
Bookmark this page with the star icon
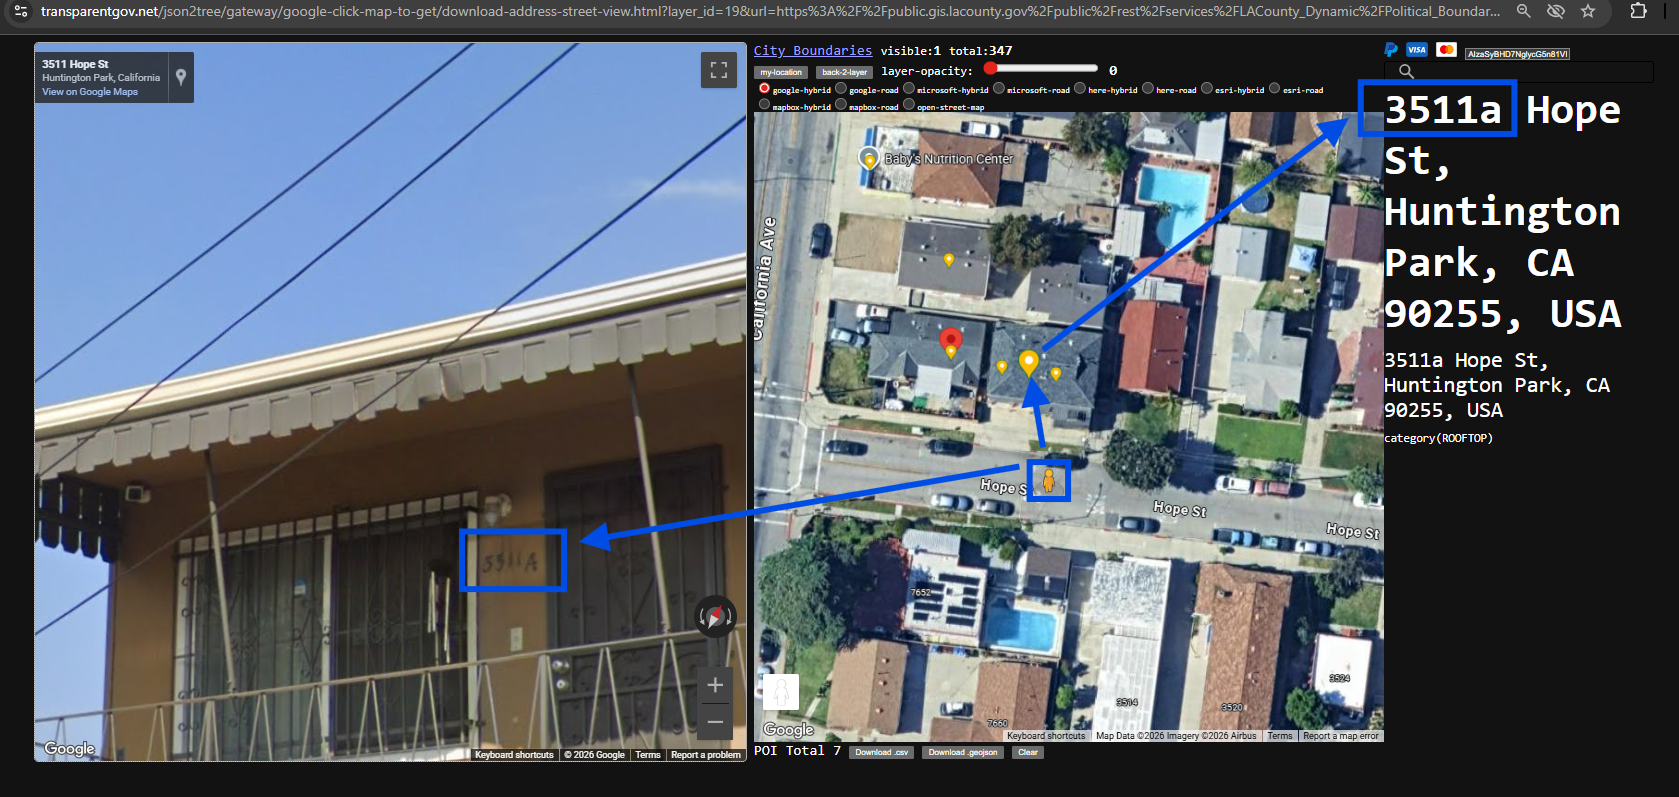(1588, 11)
